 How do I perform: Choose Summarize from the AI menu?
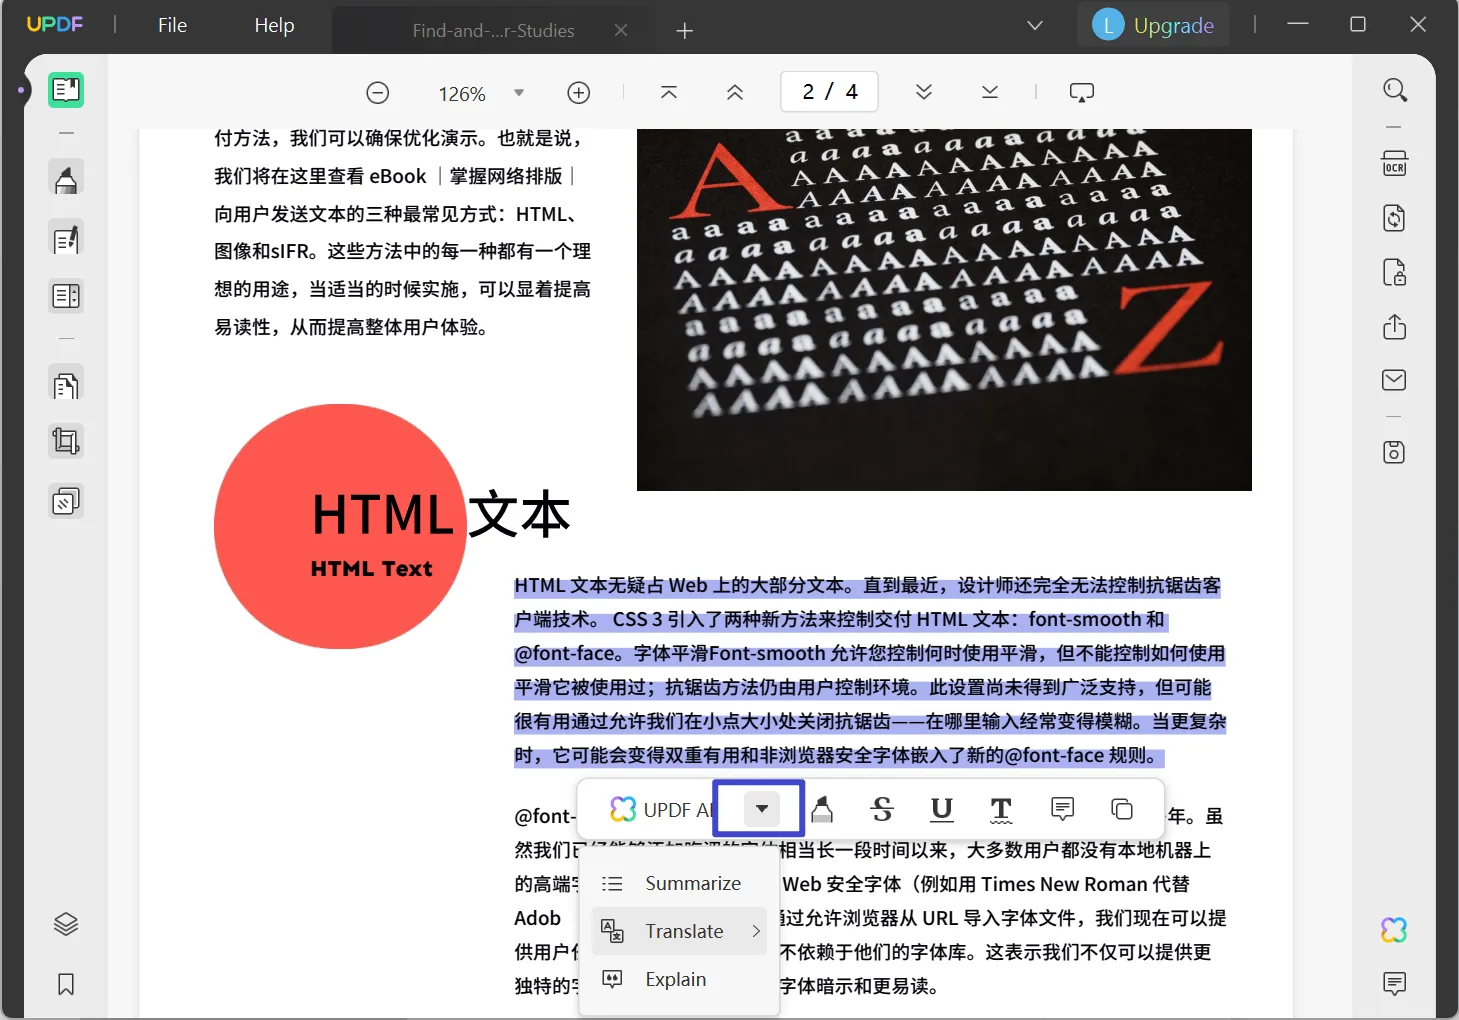click(x=680, y=883)
